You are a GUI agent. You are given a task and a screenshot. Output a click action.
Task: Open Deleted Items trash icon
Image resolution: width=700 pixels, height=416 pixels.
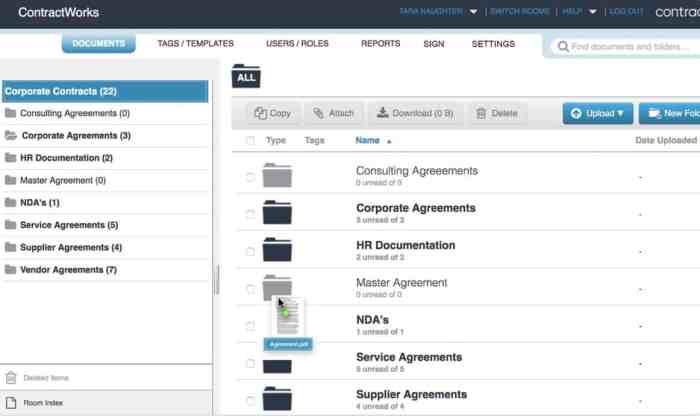pyautogui.click(x=11, y=378)
